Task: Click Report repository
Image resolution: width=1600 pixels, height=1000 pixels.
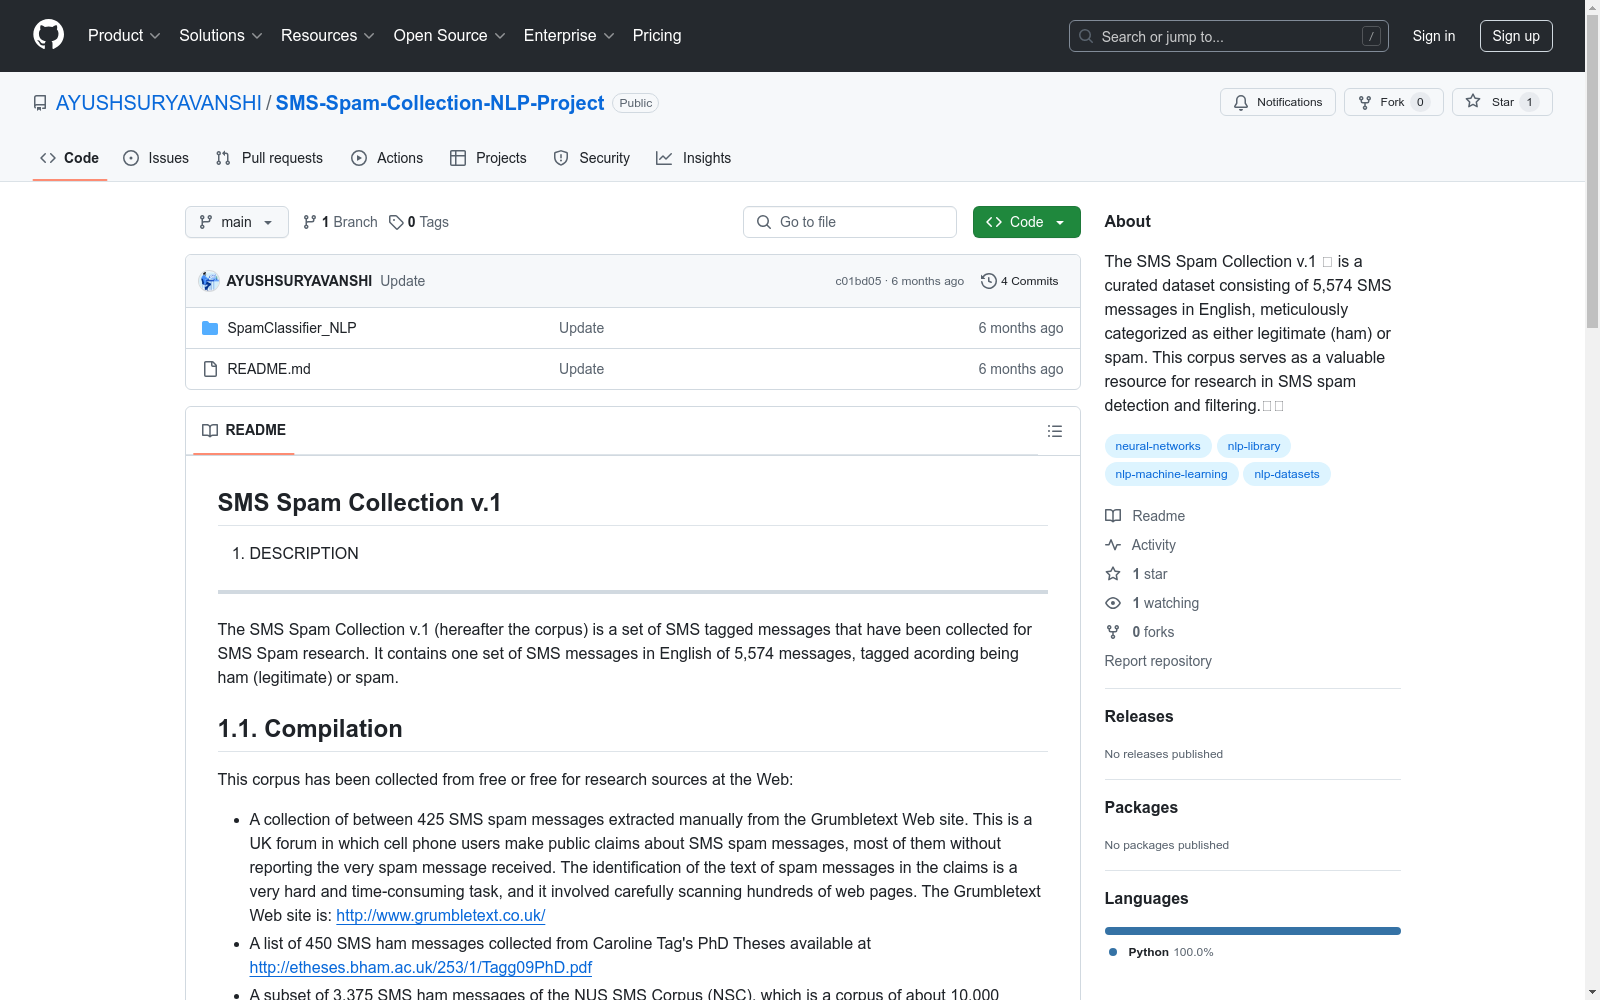Action: pos(1158,661)
